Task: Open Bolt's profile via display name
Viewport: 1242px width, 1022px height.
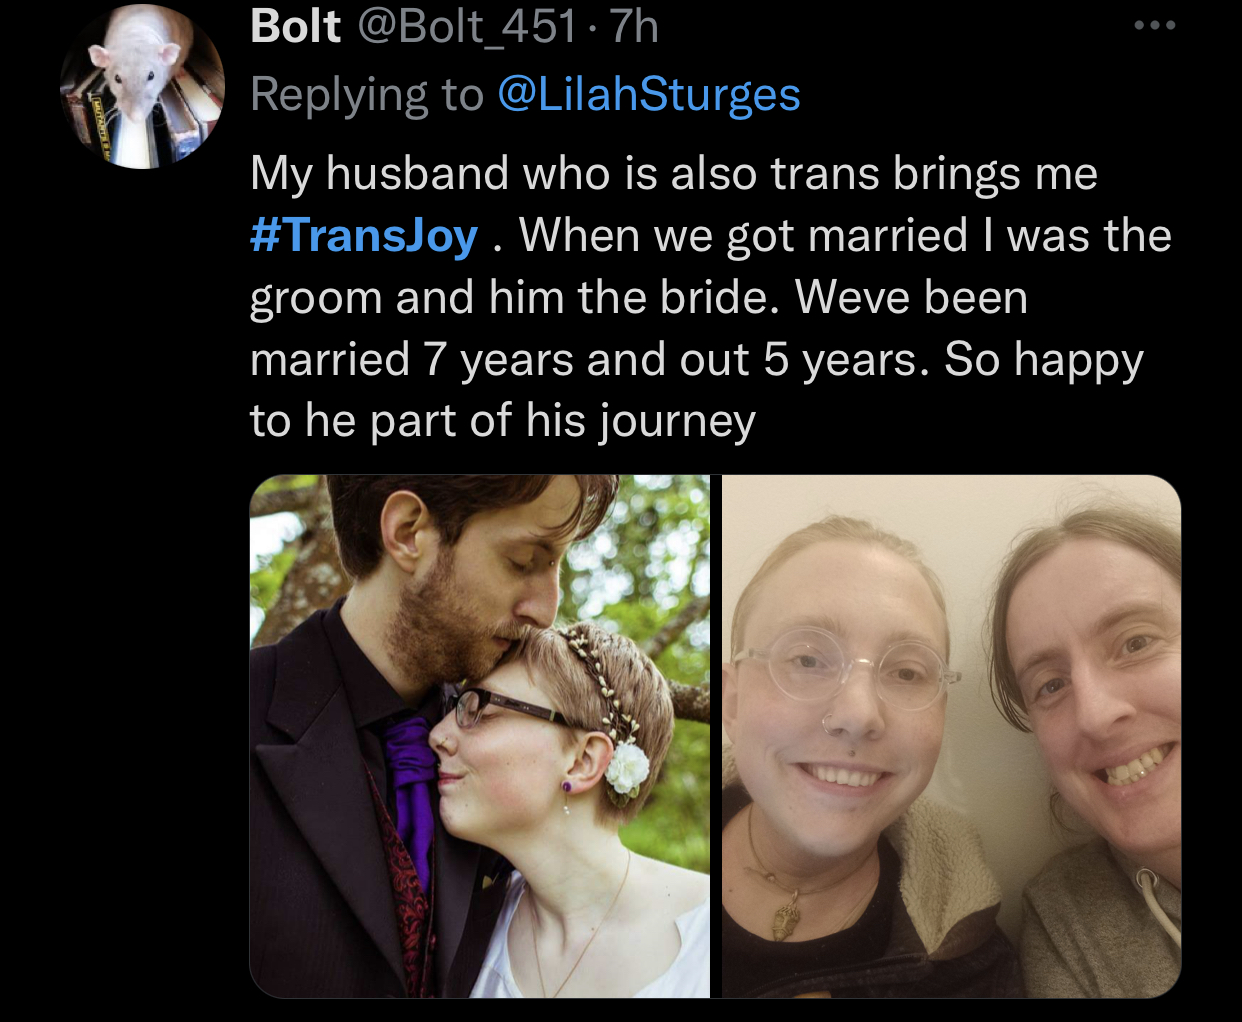Action: click(295, 26)
